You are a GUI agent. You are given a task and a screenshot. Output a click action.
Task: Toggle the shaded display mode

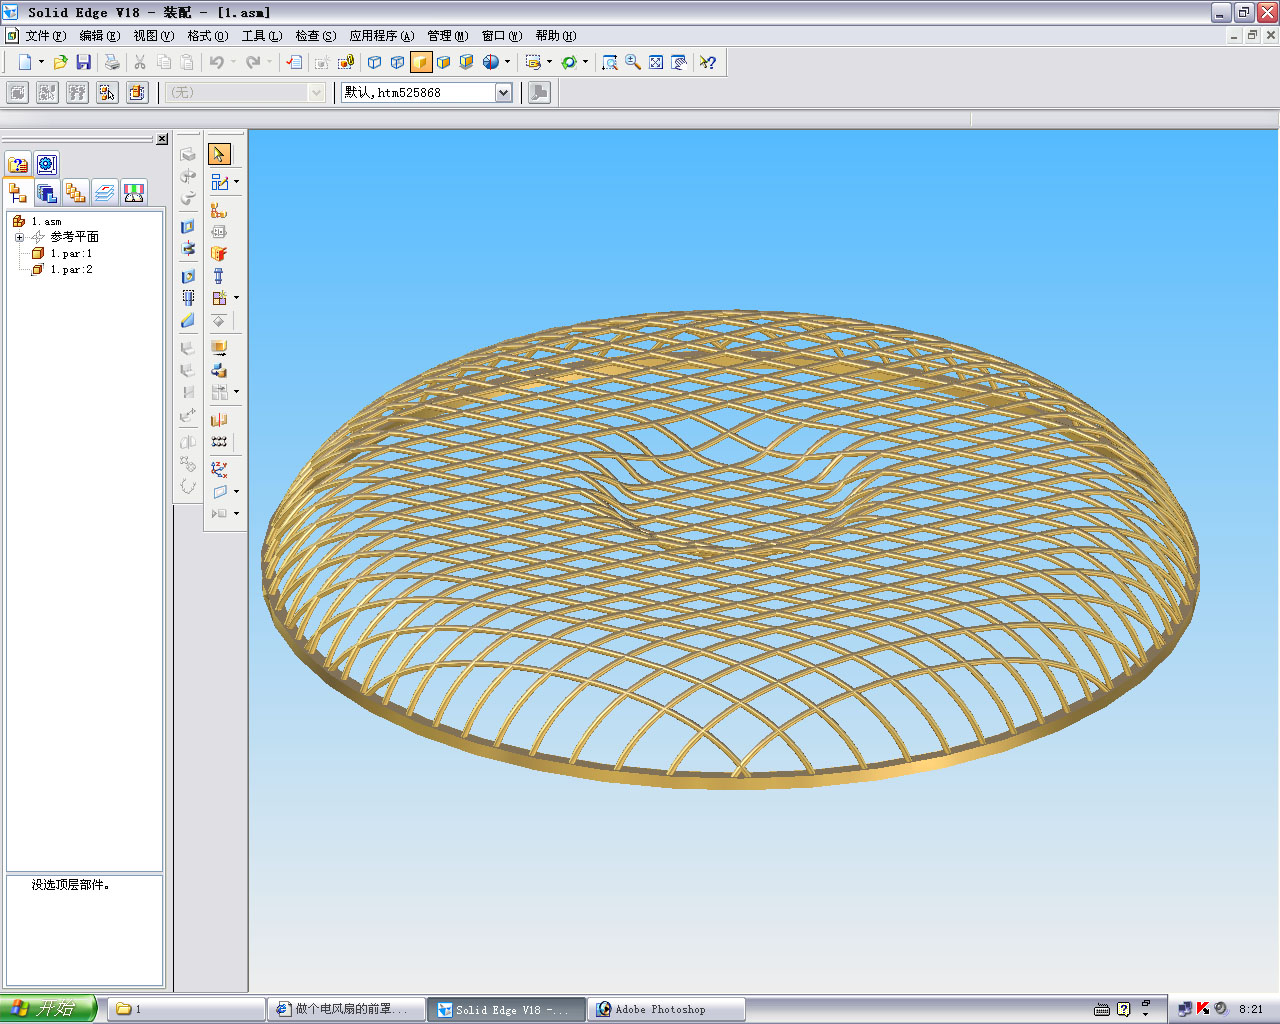(421, 62)
